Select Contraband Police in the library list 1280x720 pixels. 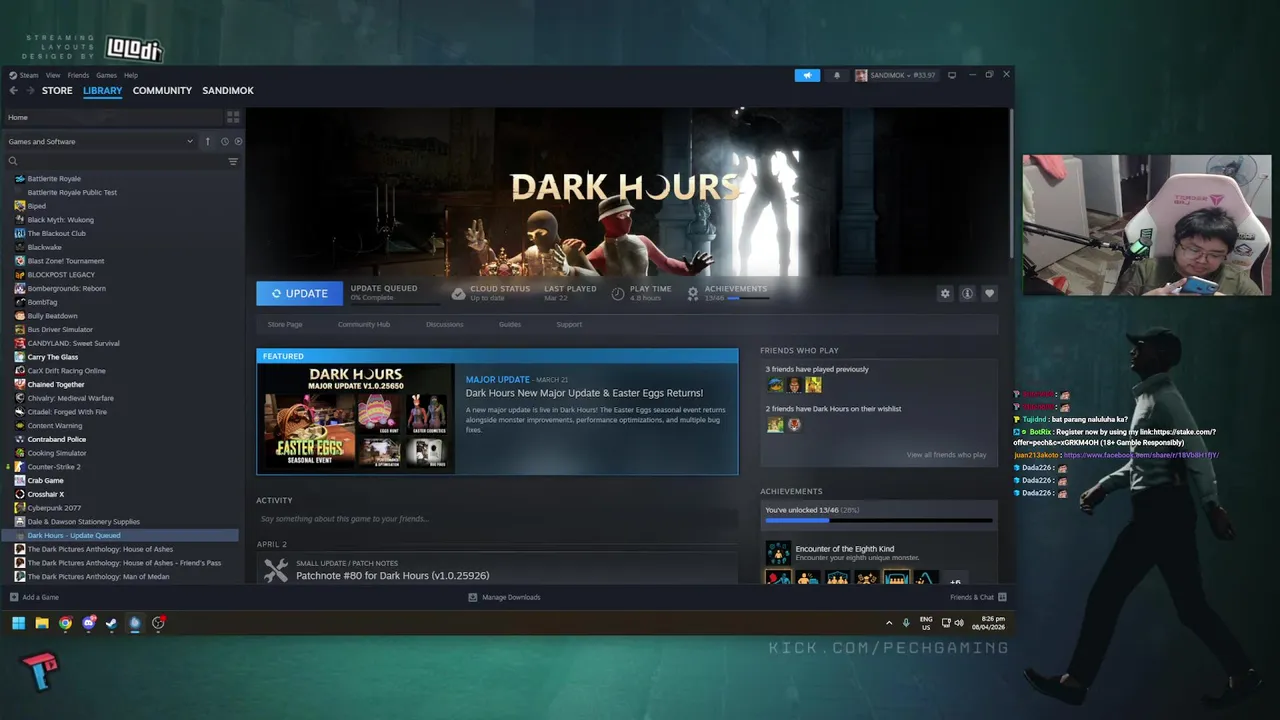pos(56,439)
